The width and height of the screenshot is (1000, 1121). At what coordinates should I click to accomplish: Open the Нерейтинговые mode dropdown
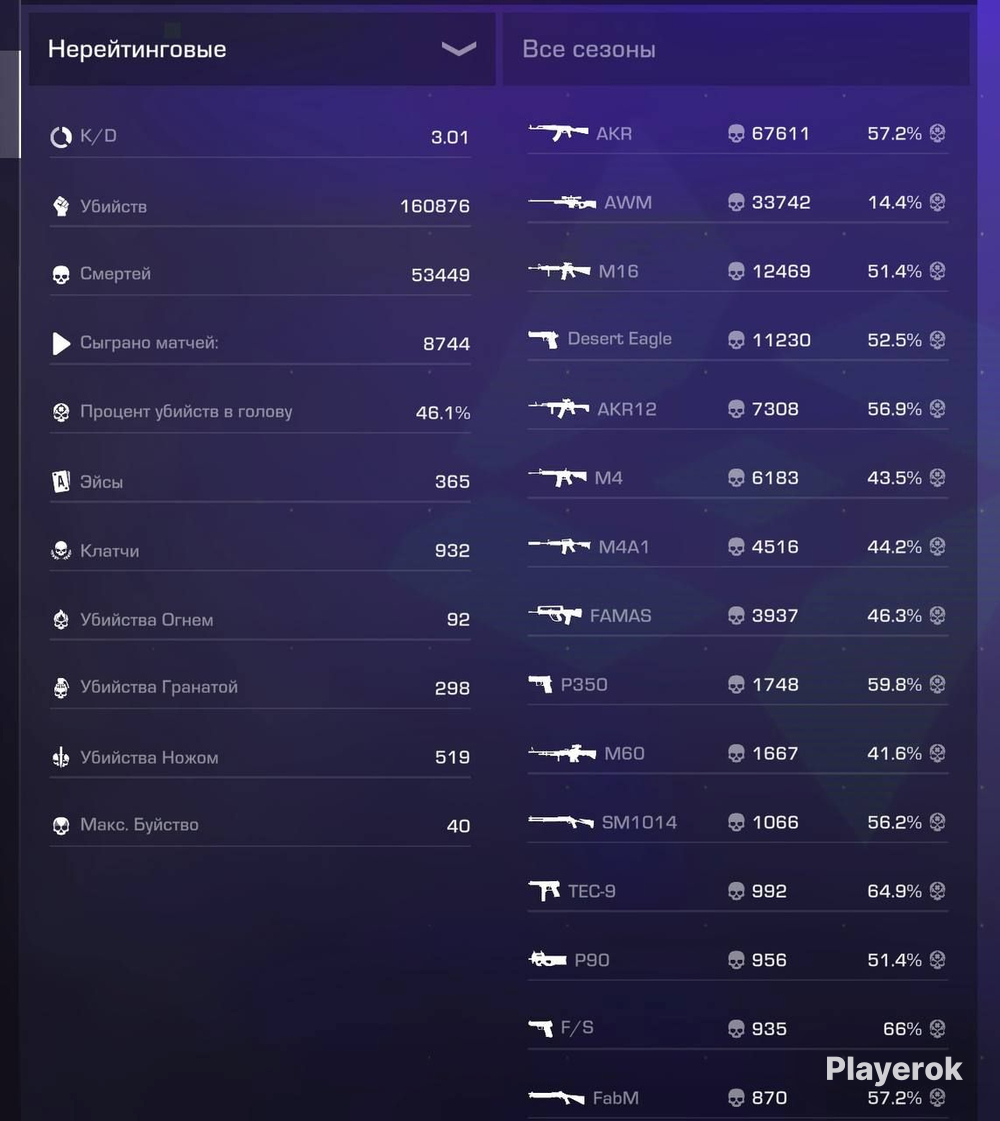click(262, 49)
